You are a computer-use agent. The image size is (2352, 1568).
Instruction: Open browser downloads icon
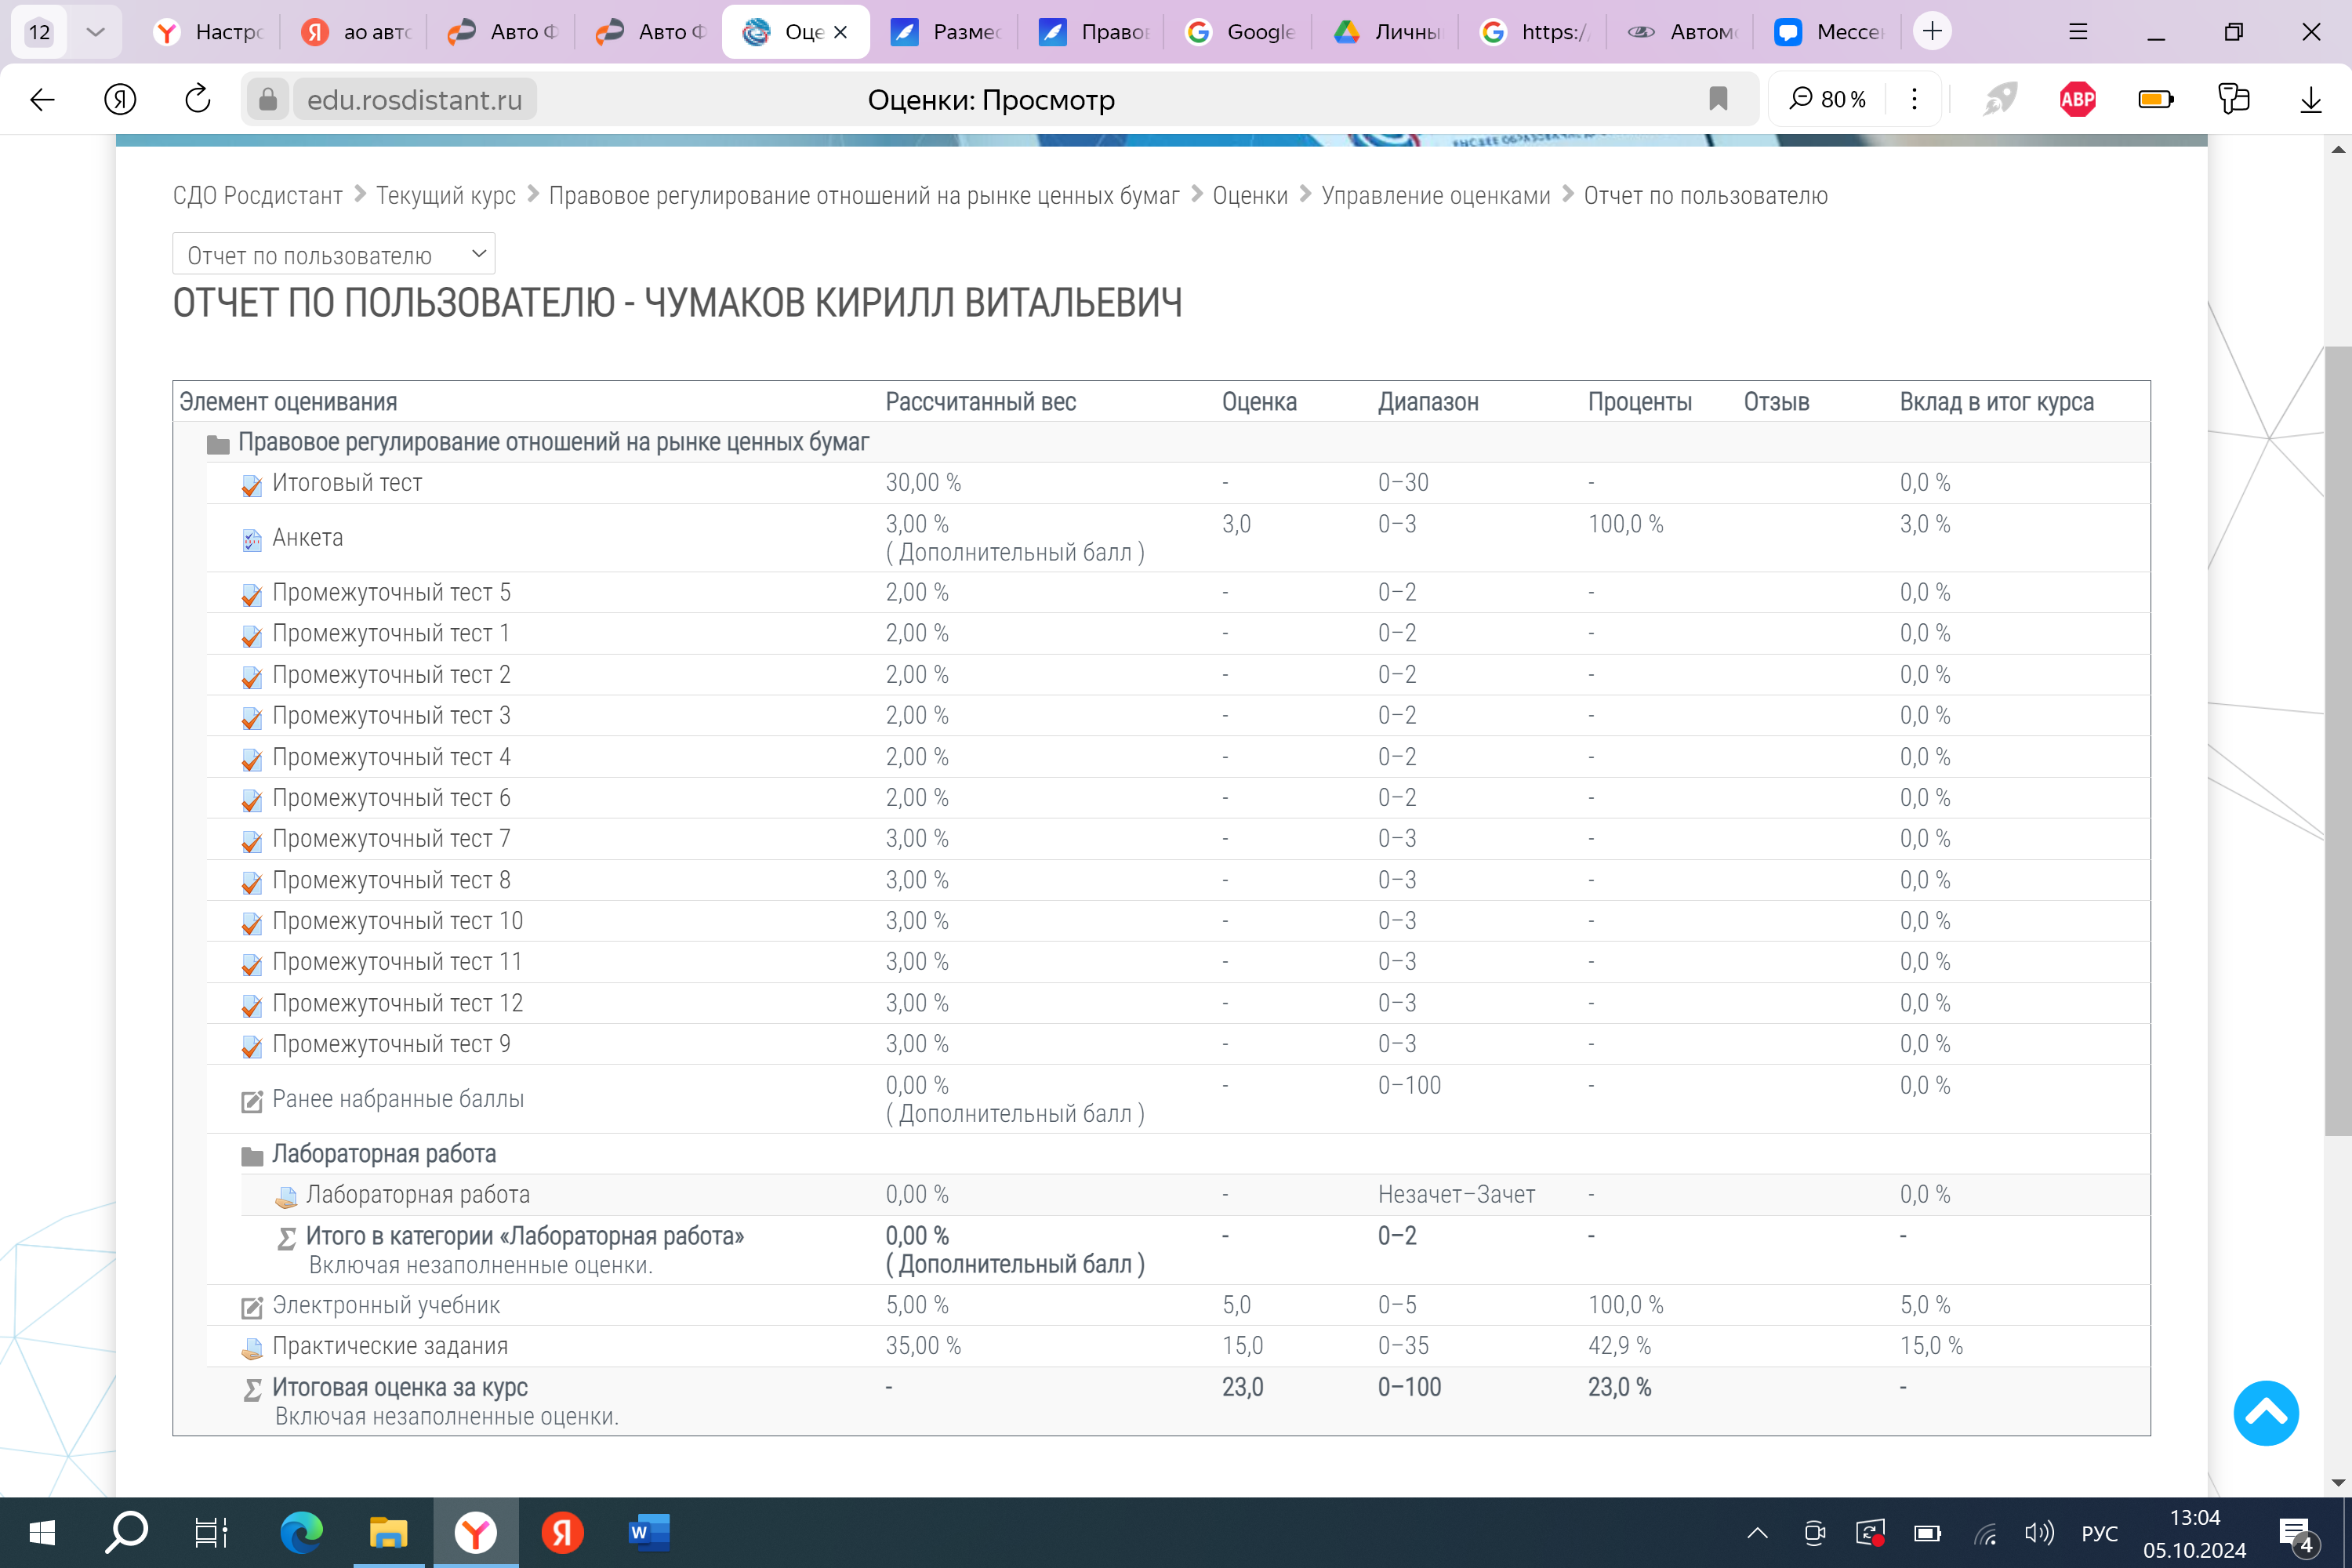[2310, 99]
